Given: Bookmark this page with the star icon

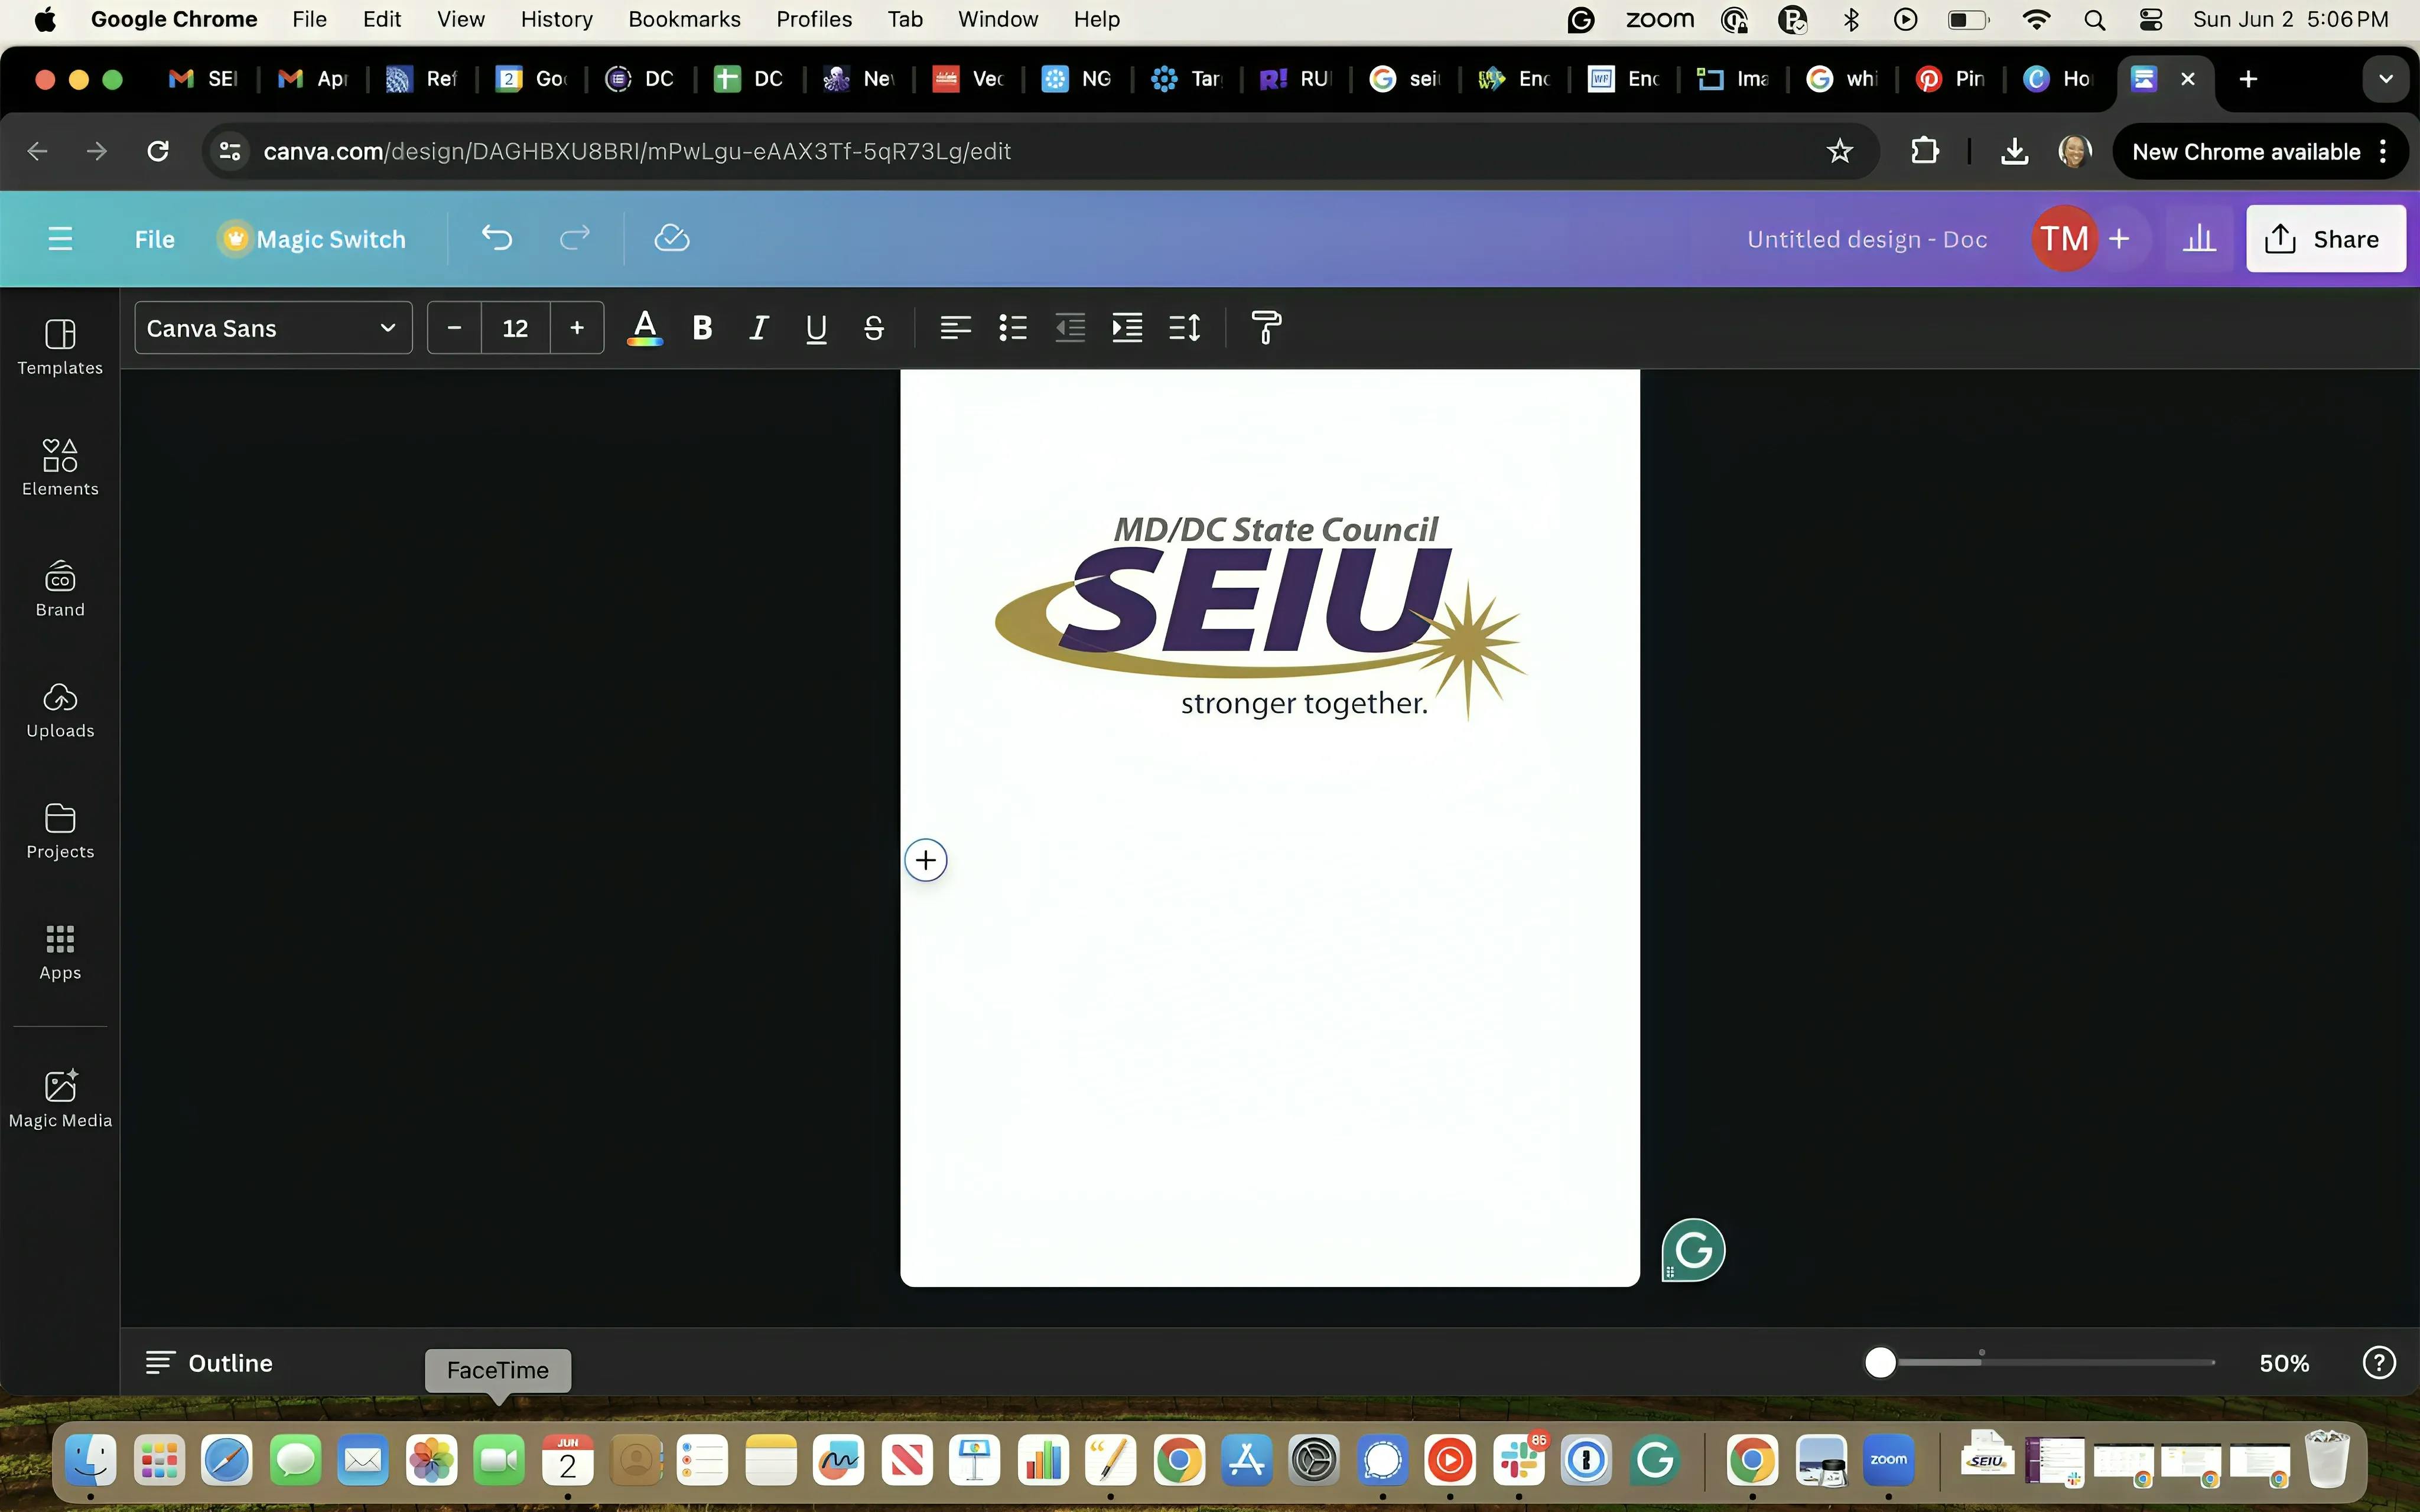Looking at the screenshot, I should click(x=1839, y=151).
